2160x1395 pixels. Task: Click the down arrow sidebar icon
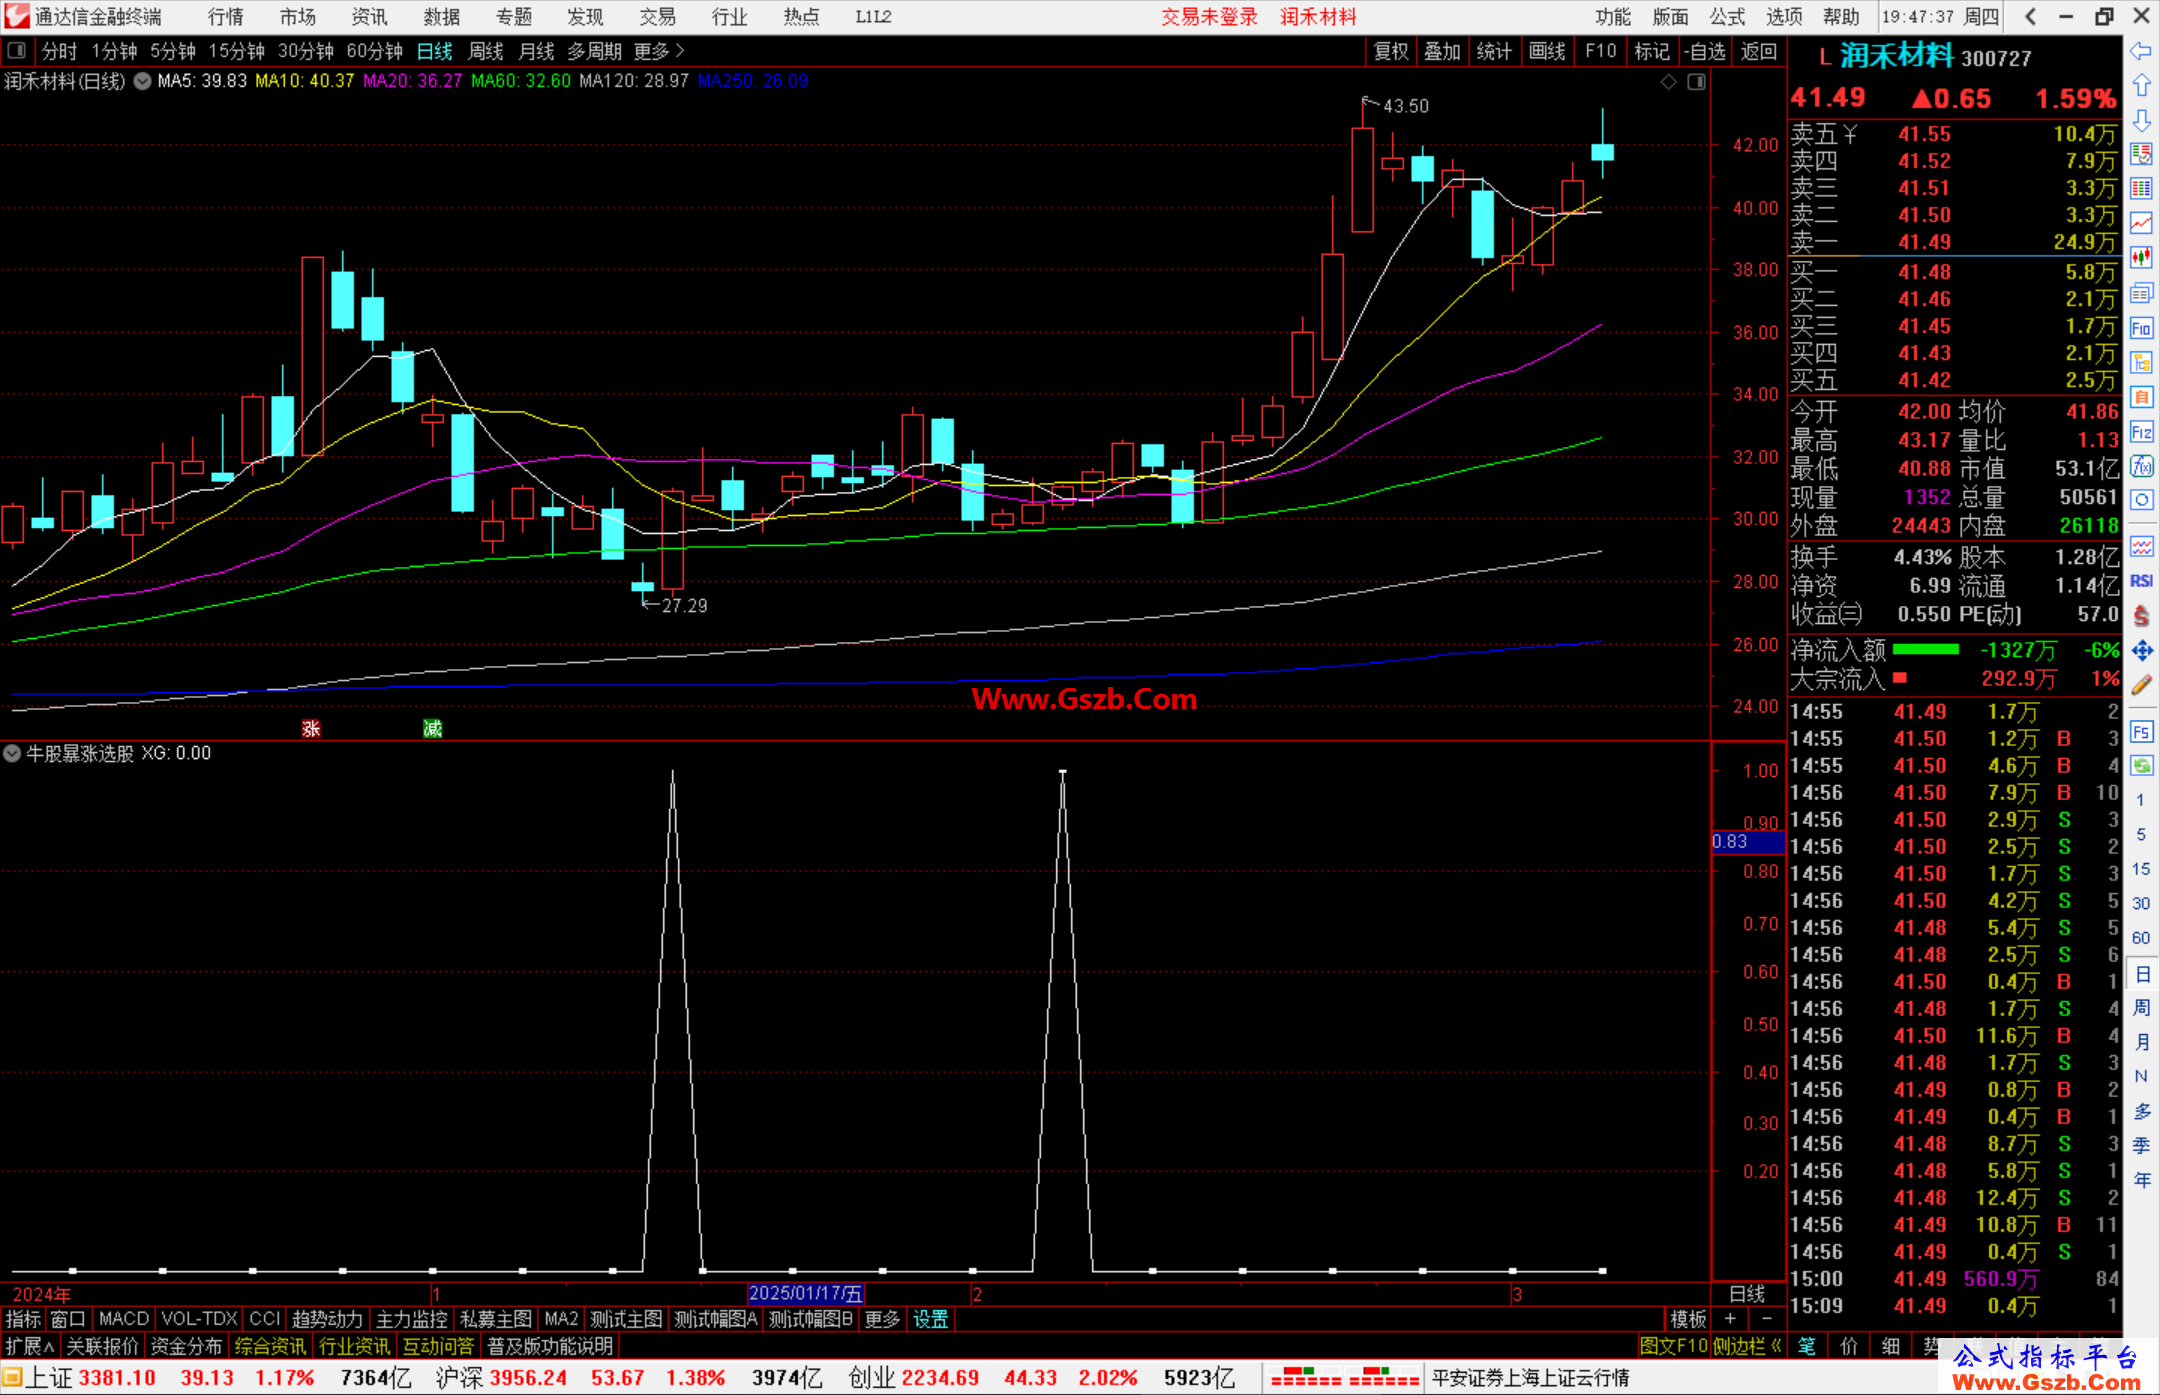tap(2141, 120)
